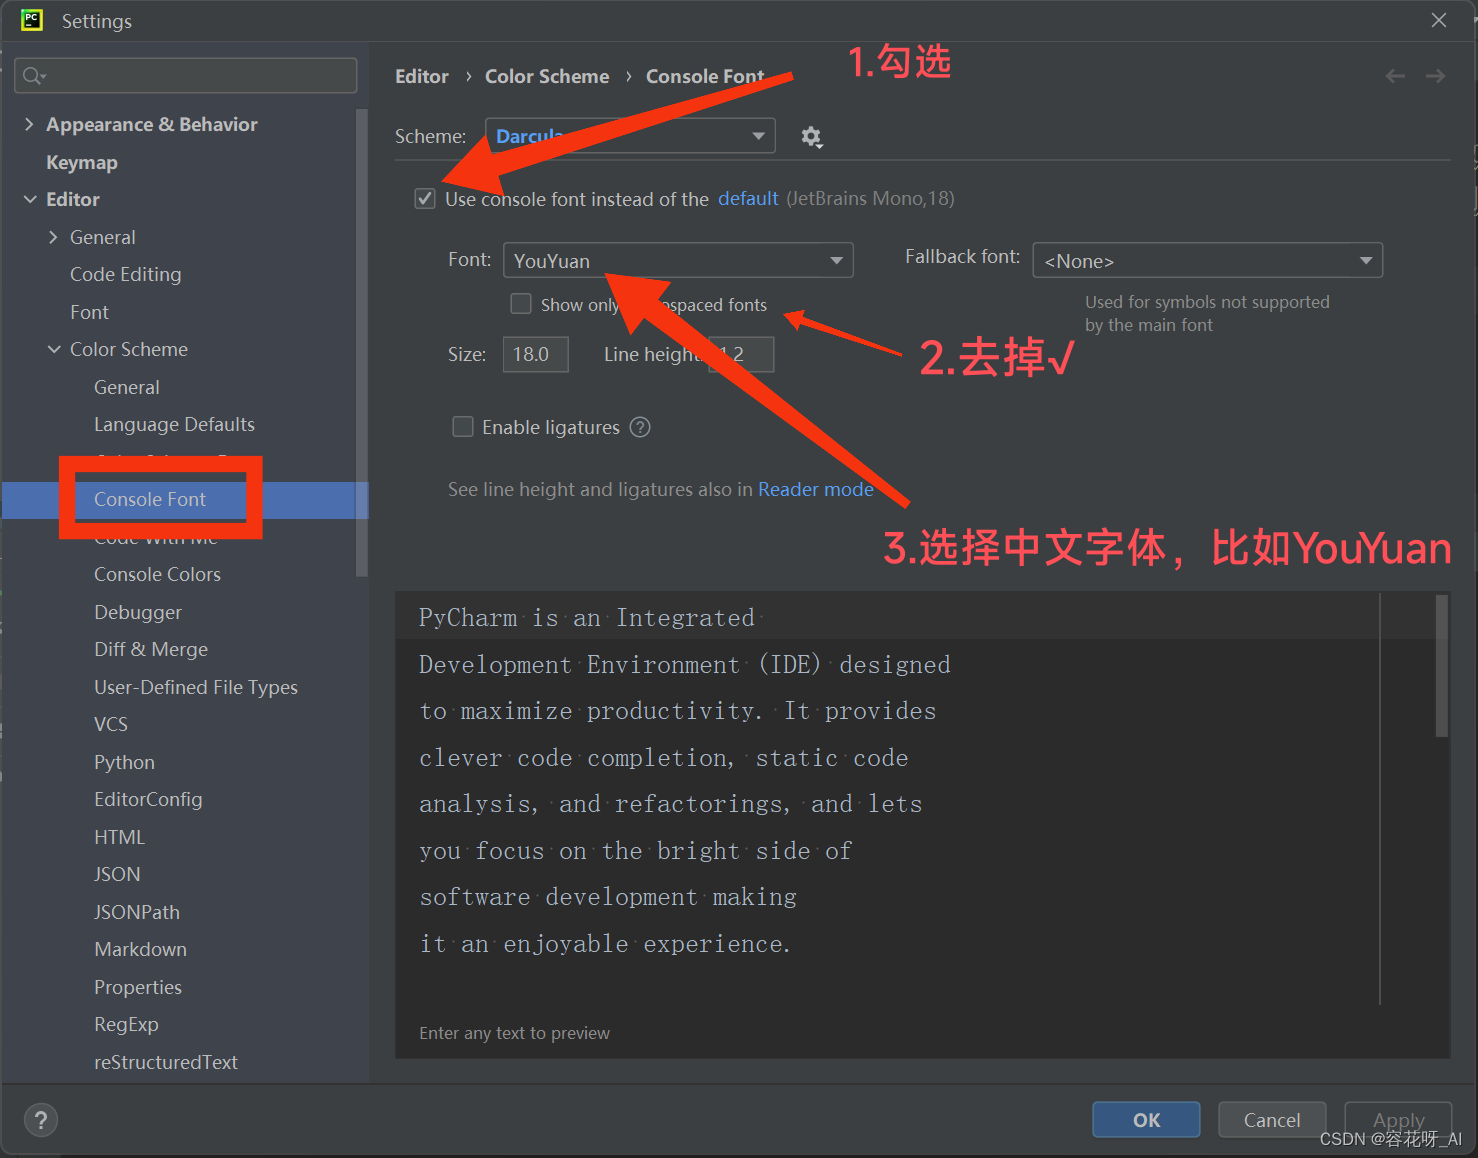
Task: Select Console Font in the tree
Action: click(x=150, y=499)
